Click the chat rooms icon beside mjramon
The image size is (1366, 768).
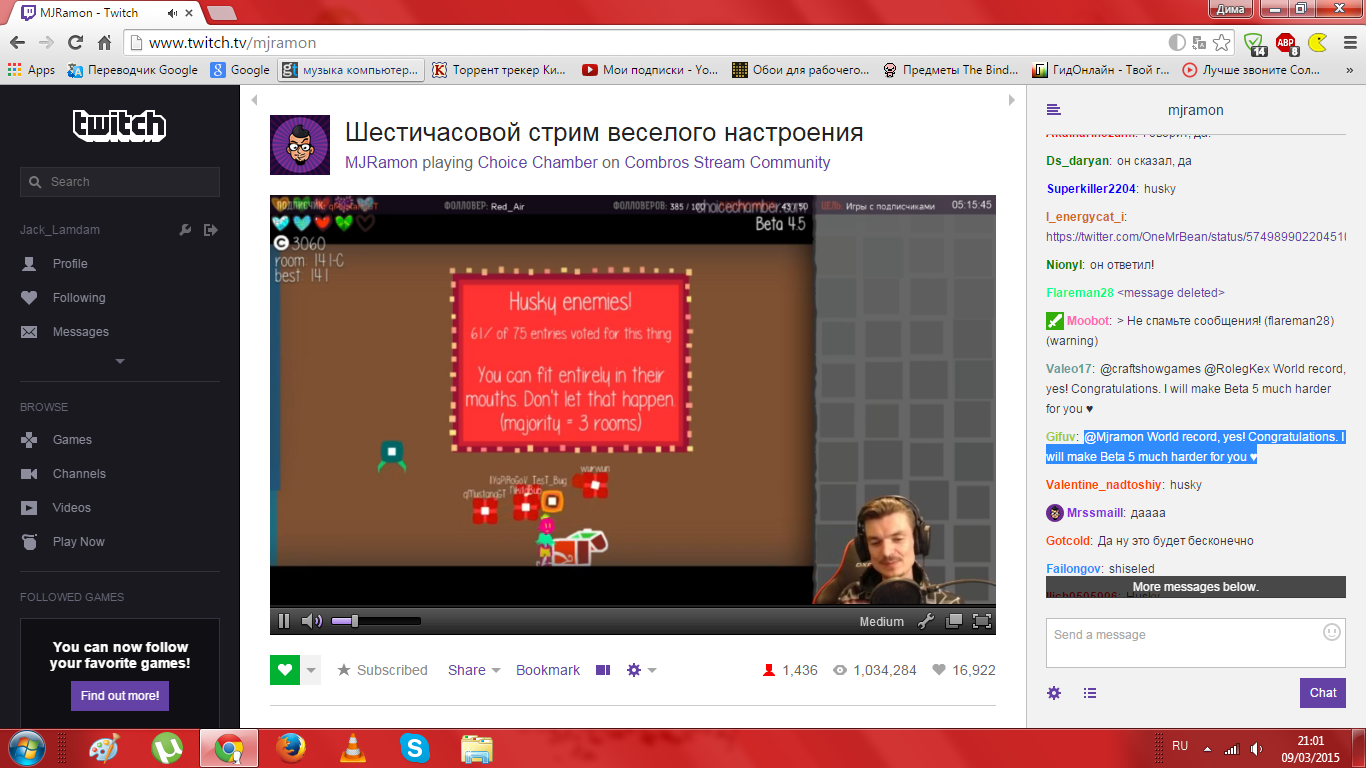[1053, 110]
